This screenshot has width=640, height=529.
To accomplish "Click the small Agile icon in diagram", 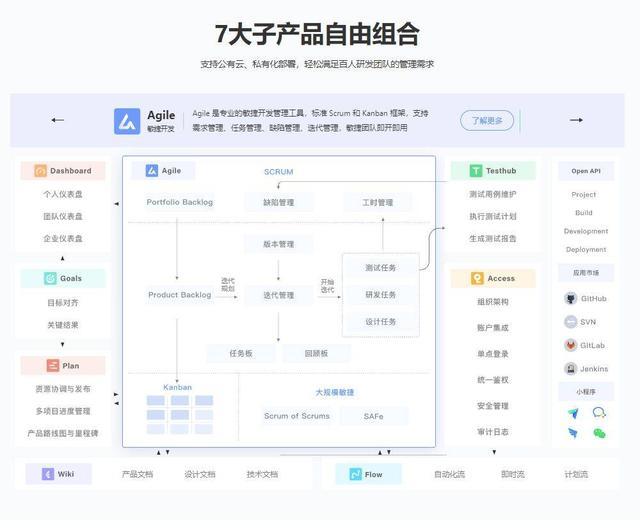I will (x=152, y=171).
